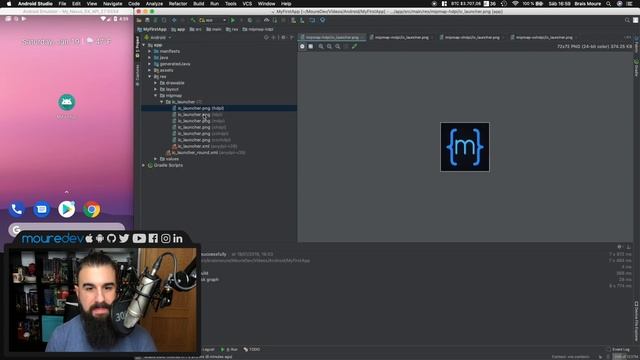640x360 pixels.
Task: Open build output panel settings gear
Action: (x=619, y=247)
